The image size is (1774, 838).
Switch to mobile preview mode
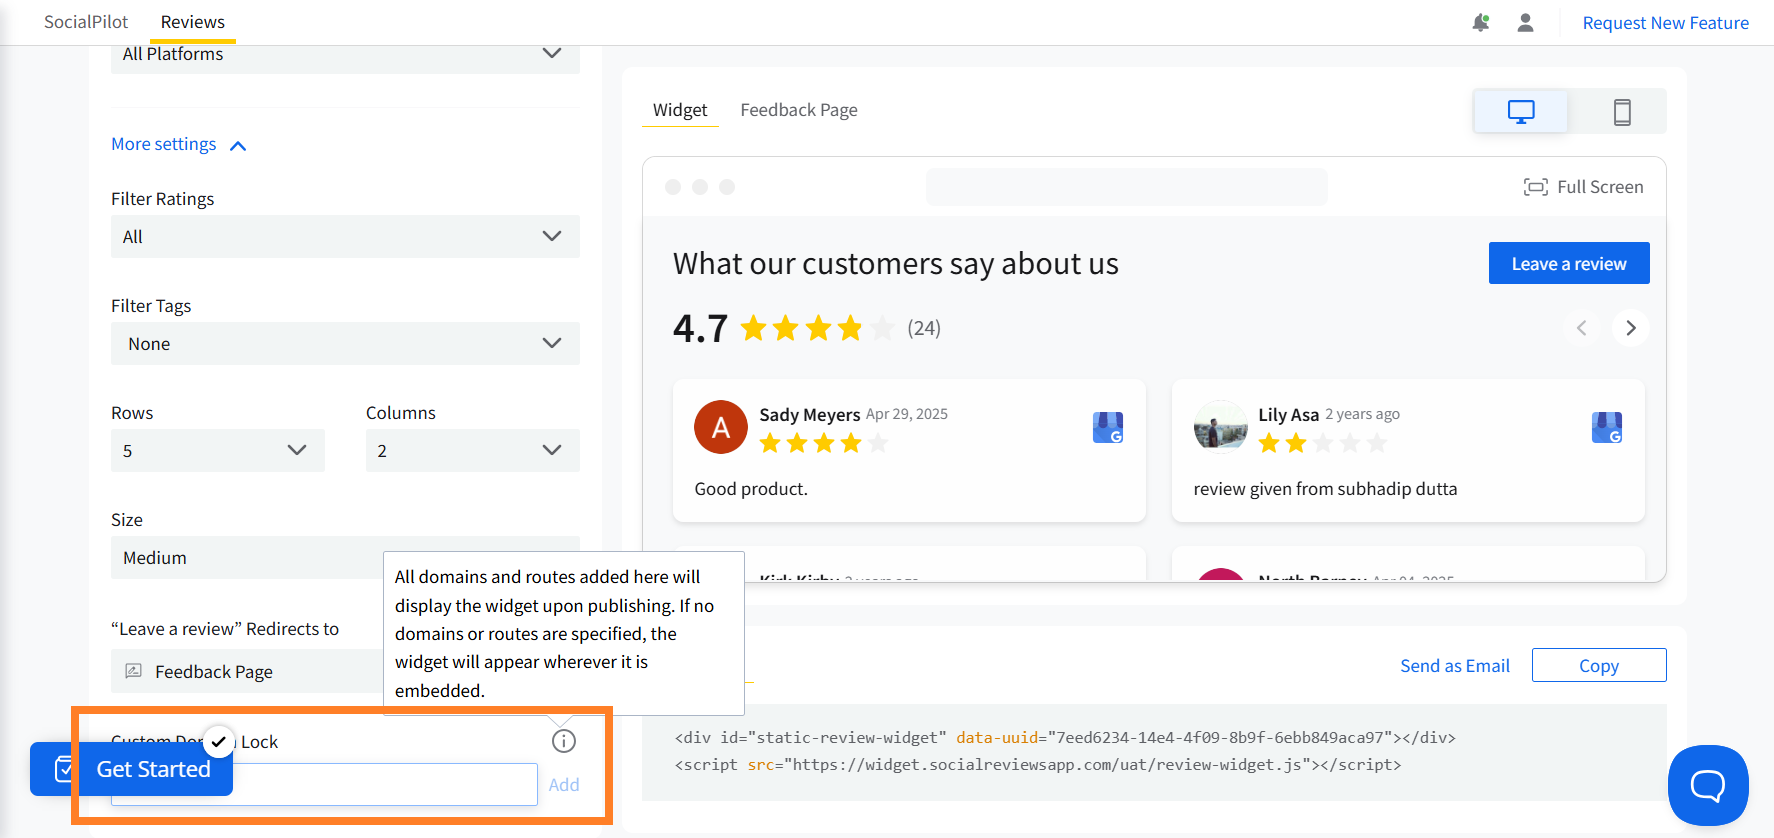click(1622, 111)
